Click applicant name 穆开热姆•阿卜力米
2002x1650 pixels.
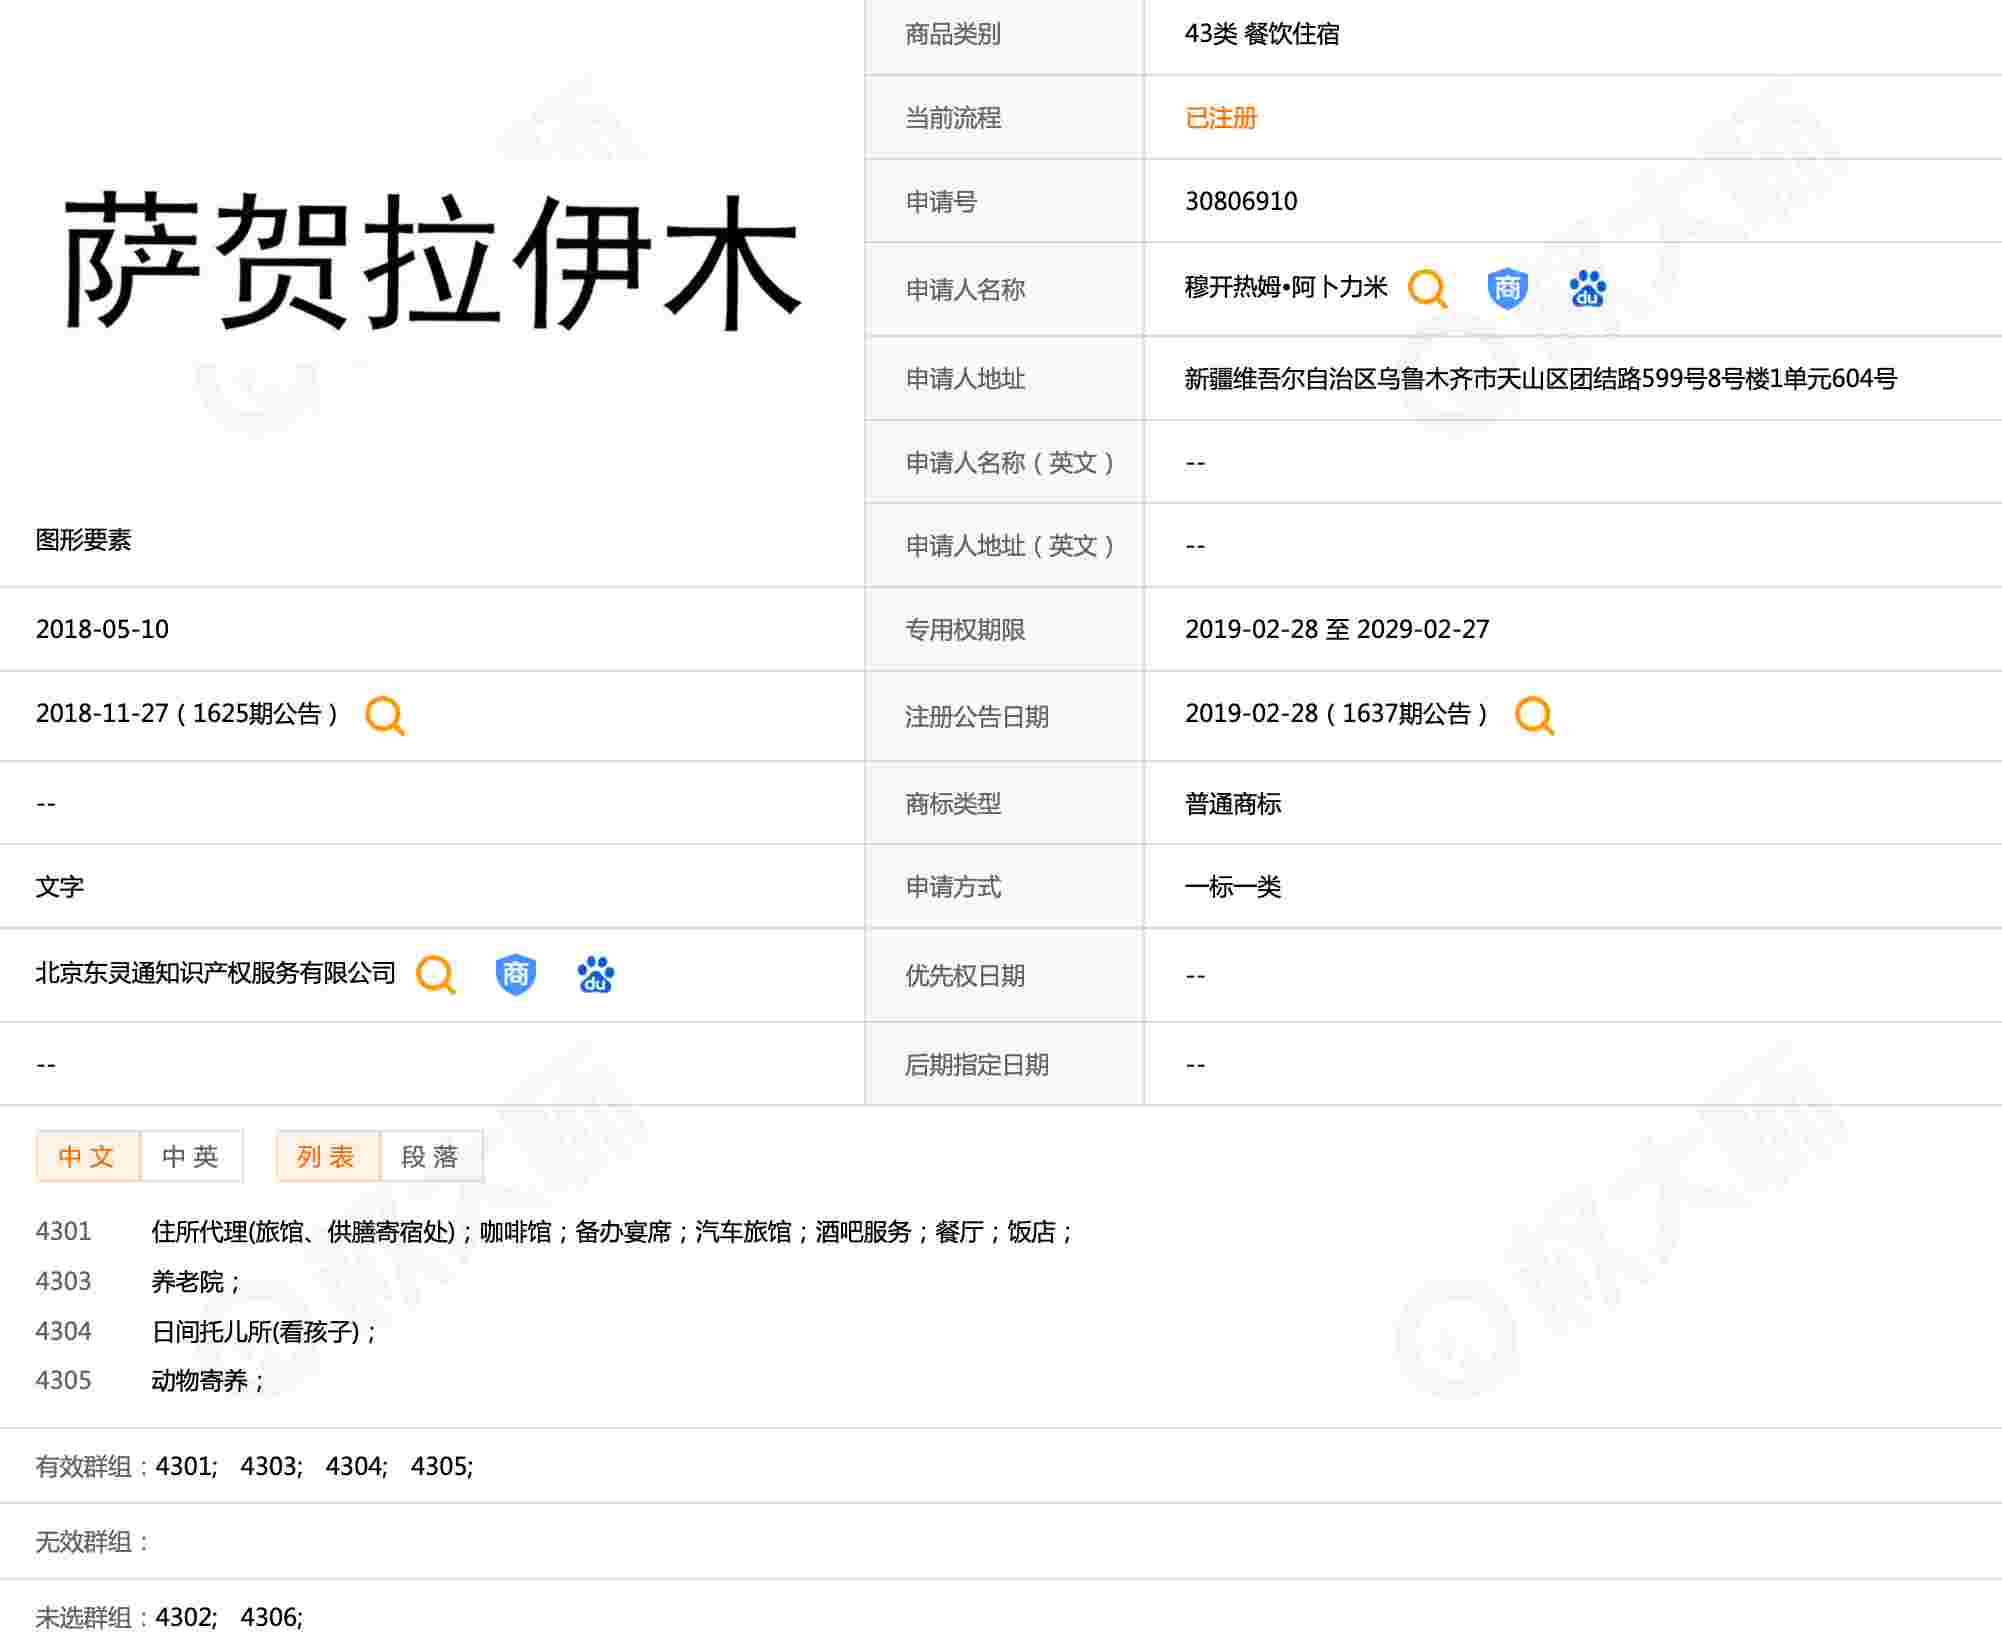[x=1286, y=288]
